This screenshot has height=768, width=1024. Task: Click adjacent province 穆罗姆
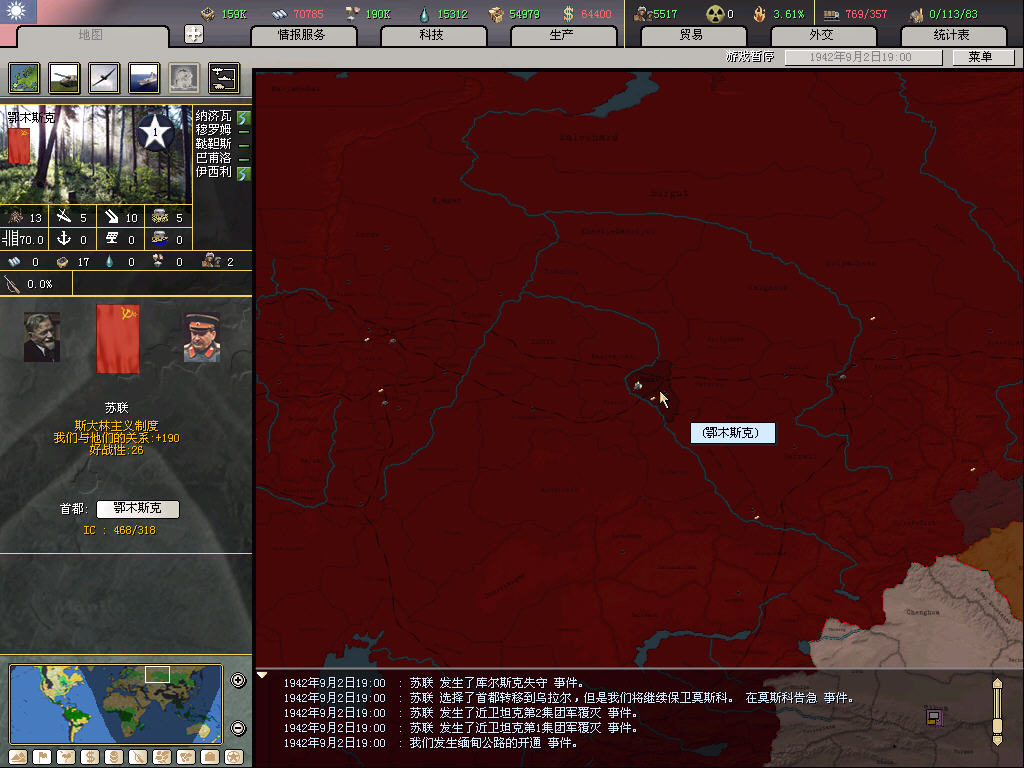[x=214, y=130]
